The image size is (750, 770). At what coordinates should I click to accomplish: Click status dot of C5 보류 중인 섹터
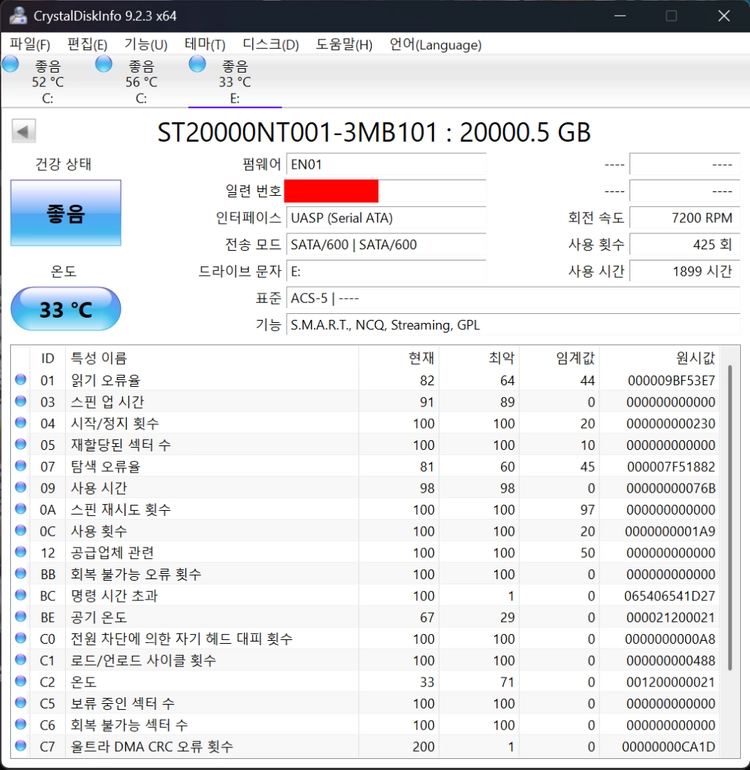pyautogui.click(x=21, y=703)
